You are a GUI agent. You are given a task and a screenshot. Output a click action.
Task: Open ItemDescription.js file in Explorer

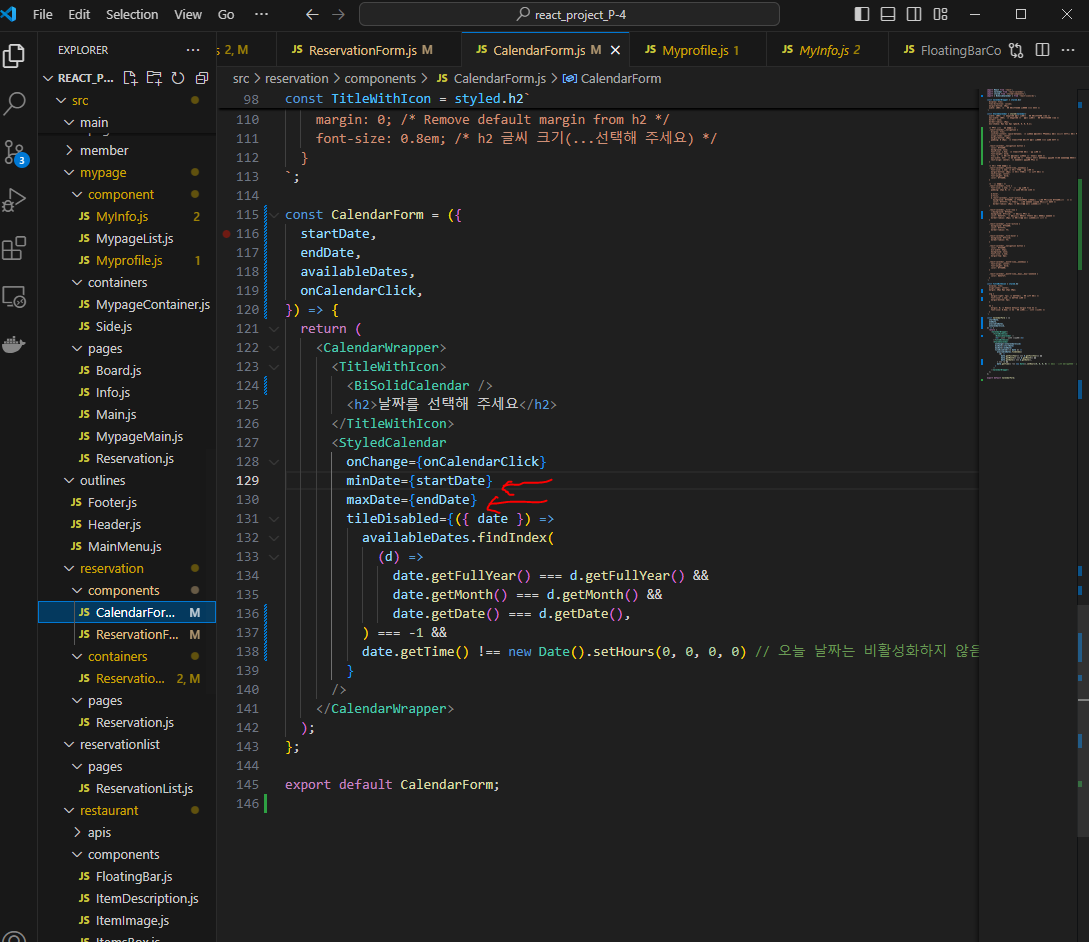click(147, 898)
